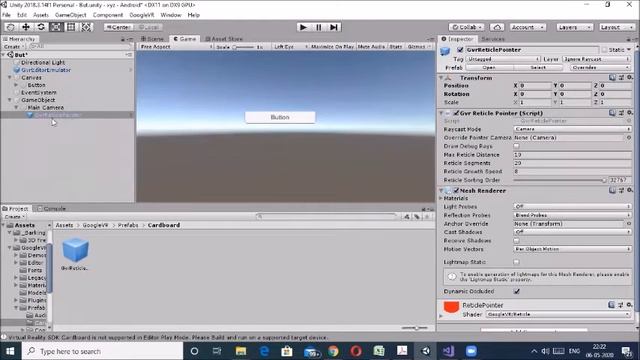Screen dimensions: 640x360
Task: Expand the Materials foldout in Mesh Renderer
Action: tap(441, 198)
